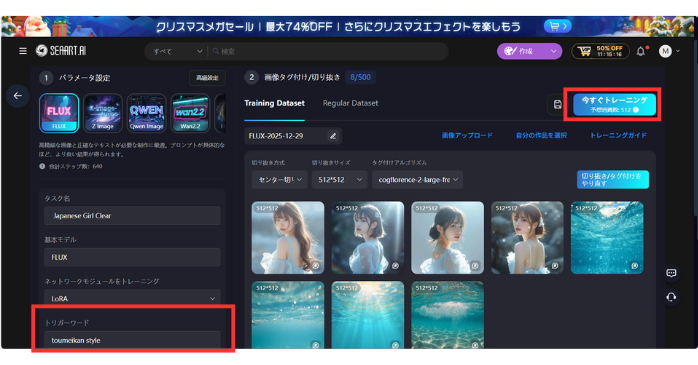The image size is (698, 365).
Task: Expand the すべて search category dropdown
Action: coord(177,52)
